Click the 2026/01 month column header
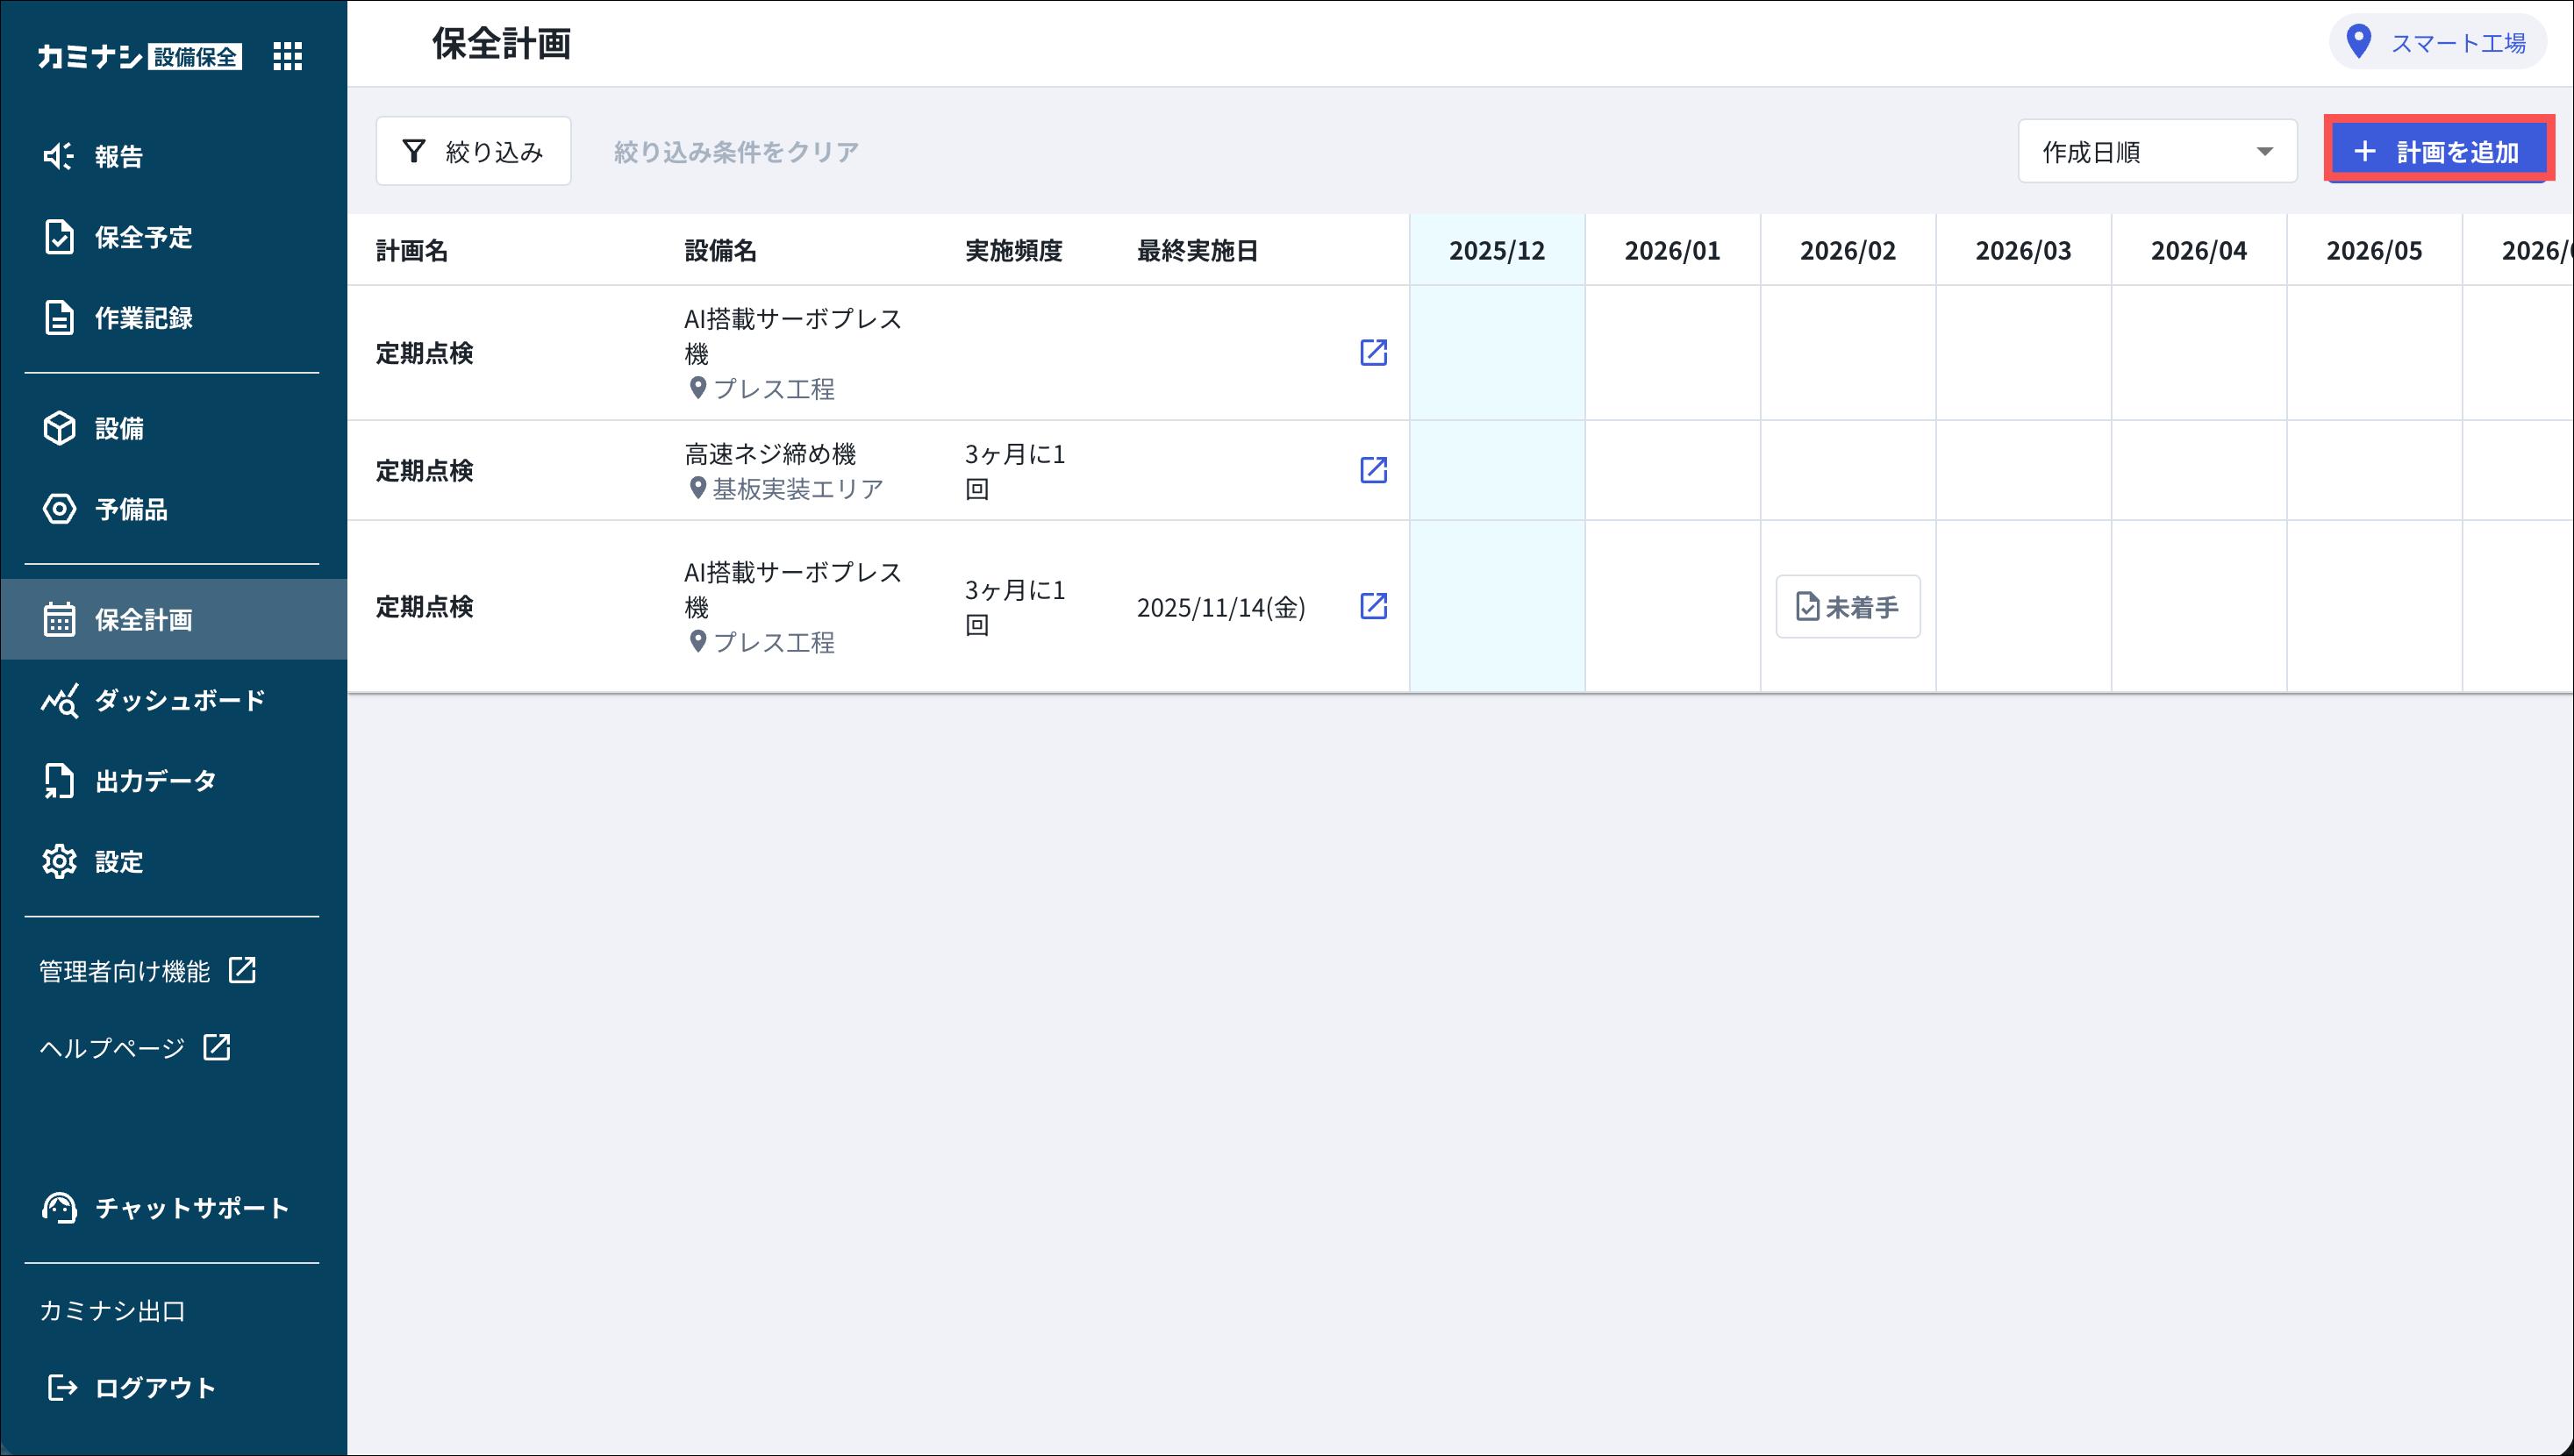 1671,250
